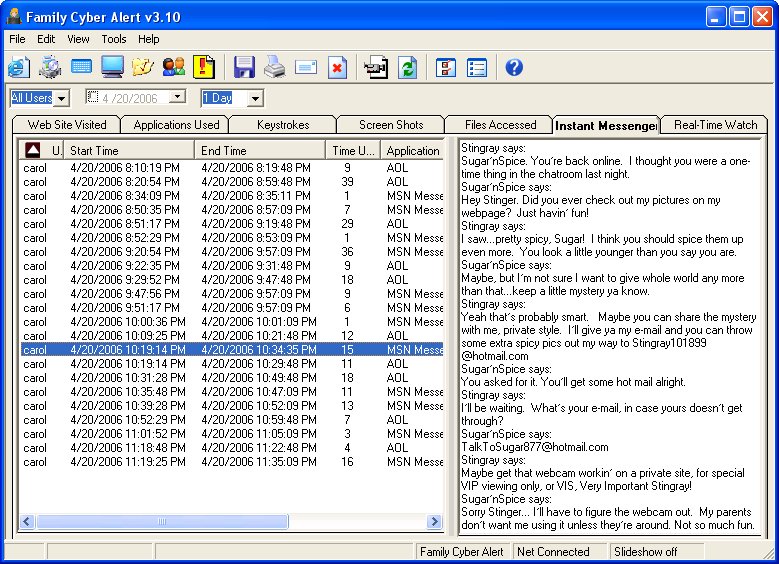Click the blue question mark help icon

click(514, 67)
